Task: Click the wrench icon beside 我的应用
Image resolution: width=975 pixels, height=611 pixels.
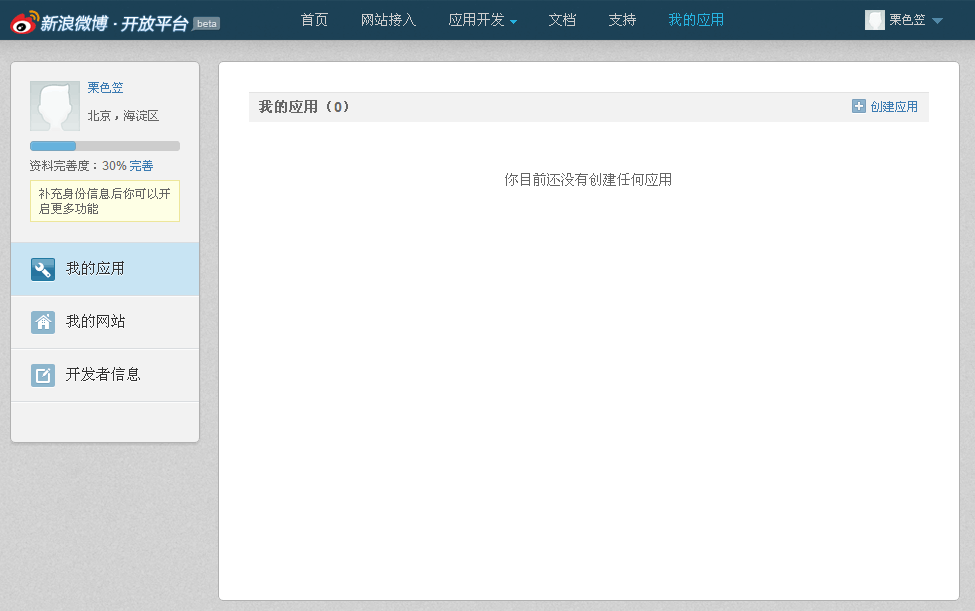Action: coord(43,269)
